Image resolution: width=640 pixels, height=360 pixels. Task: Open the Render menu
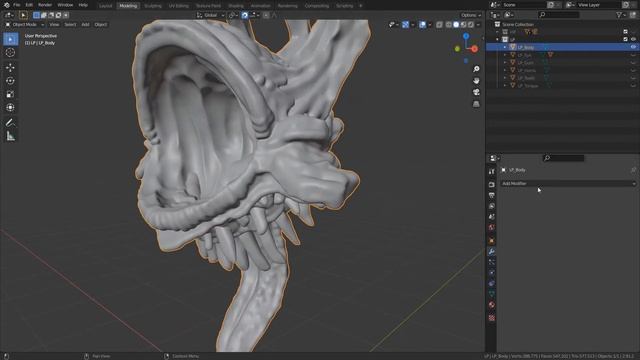click(45, 5)
